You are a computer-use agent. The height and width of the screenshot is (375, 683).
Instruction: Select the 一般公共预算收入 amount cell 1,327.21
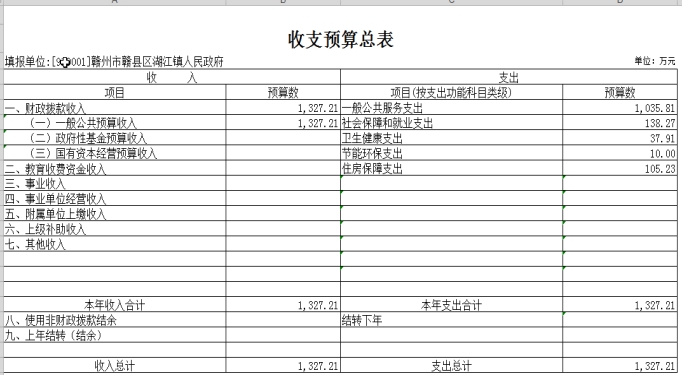pyautogui.click(x=283, y=123)
